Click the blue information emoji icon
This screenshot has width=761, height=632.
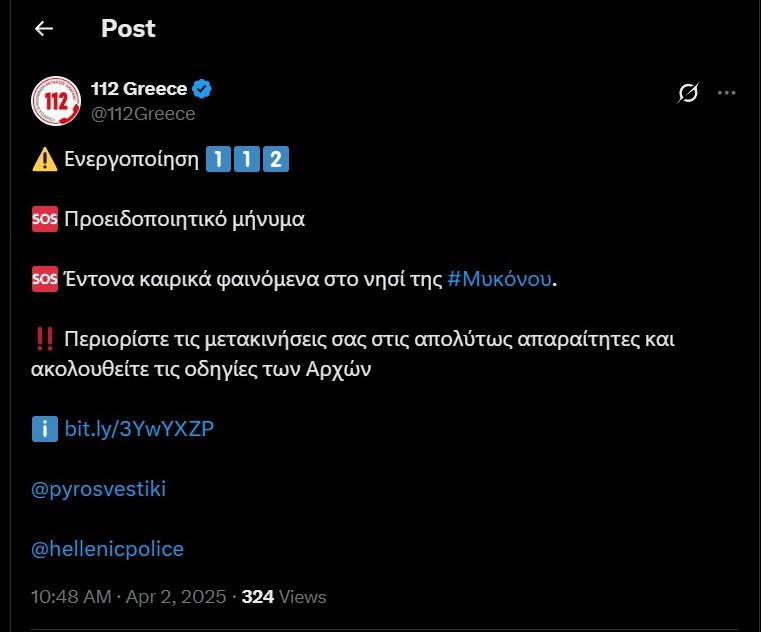[x=45, y=429]
